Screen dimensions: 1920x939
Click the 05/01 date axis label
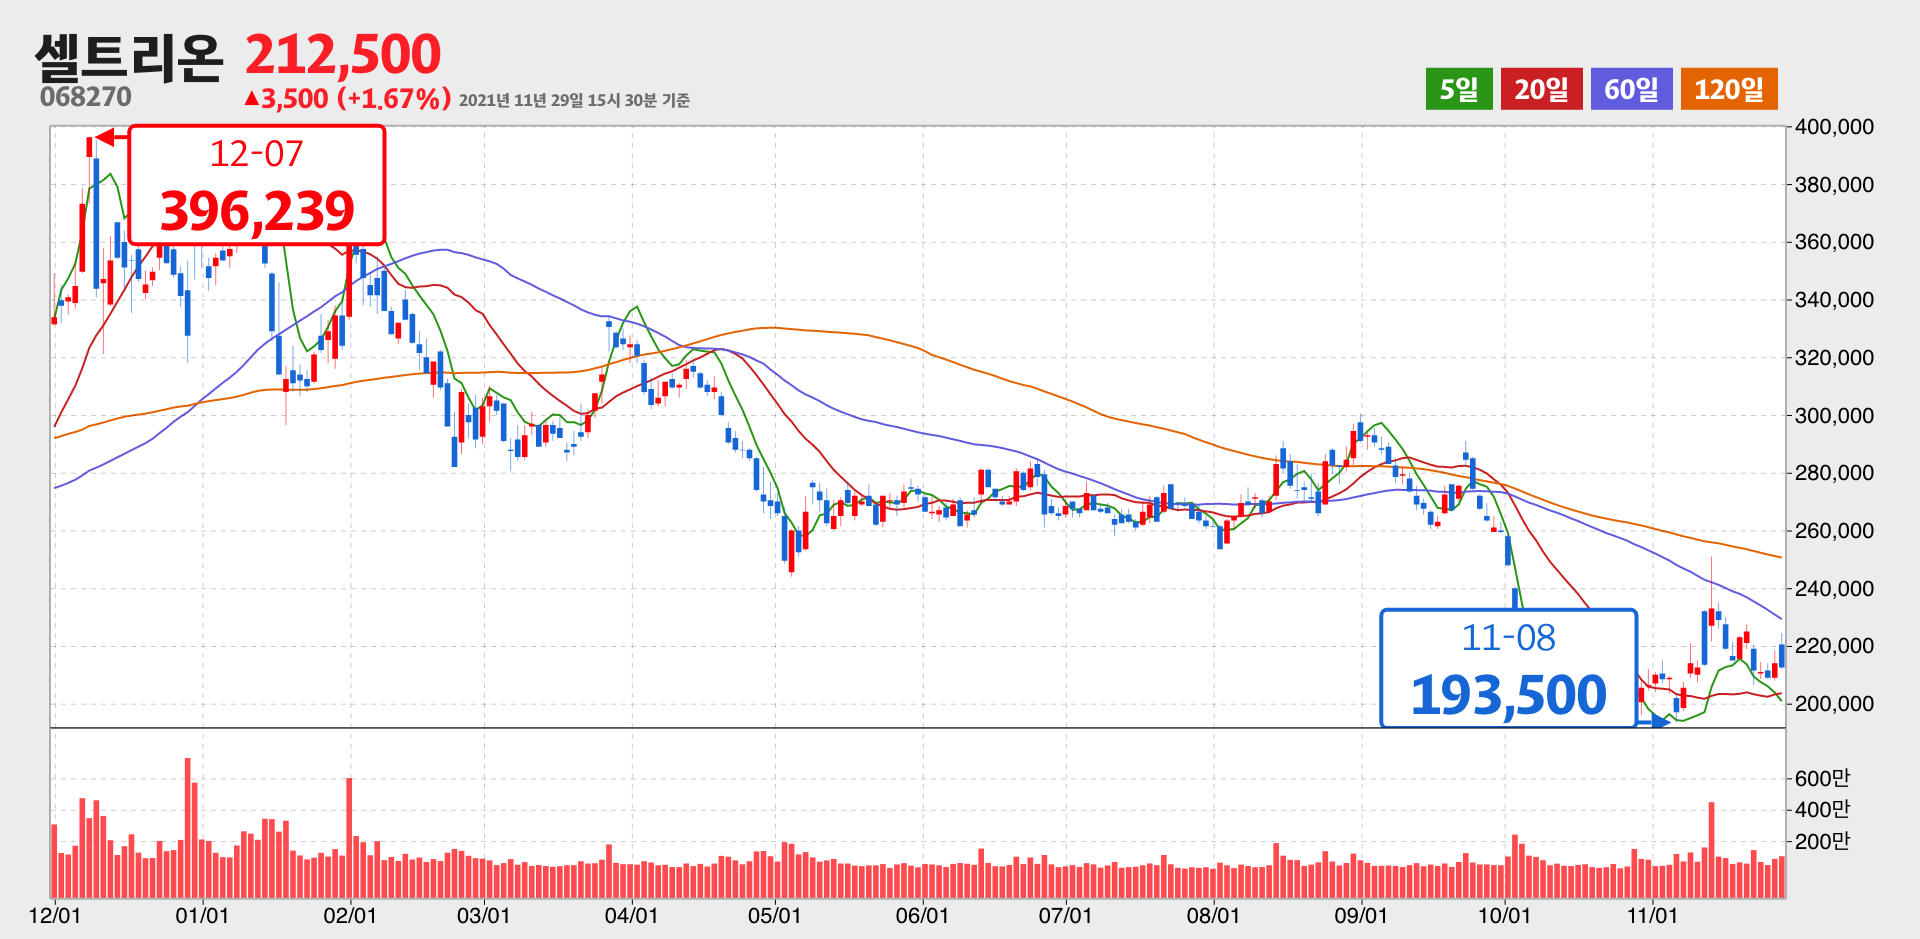[775, 916]
